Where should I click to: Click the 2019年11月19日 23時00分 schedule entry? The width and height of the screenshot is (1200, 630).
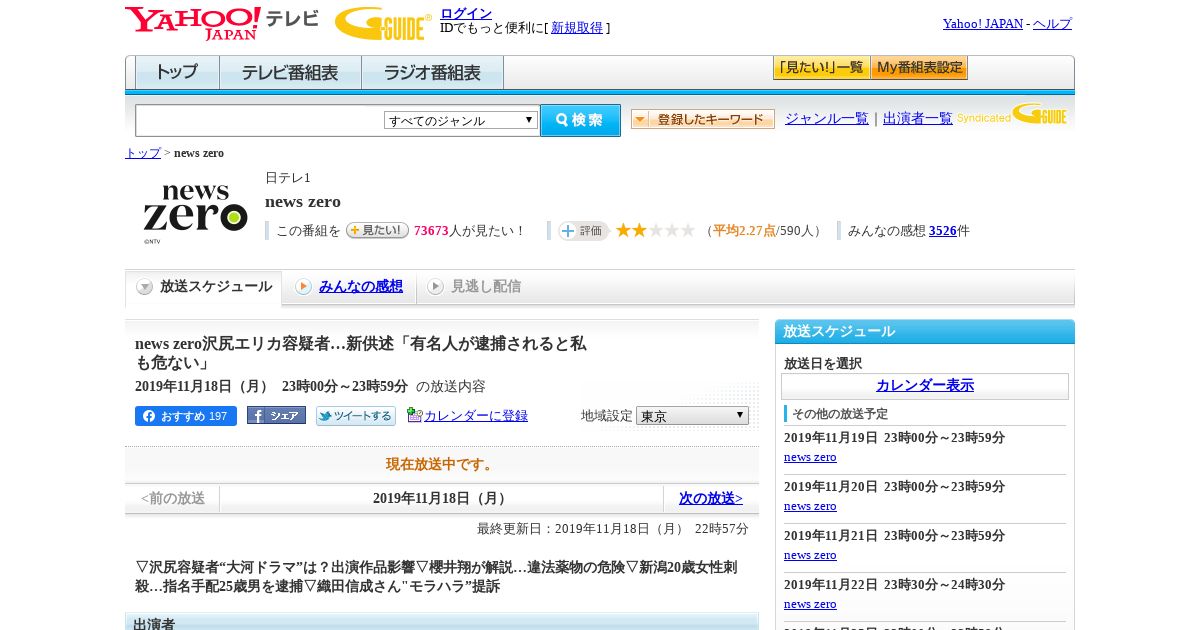[x=894, y=438]
